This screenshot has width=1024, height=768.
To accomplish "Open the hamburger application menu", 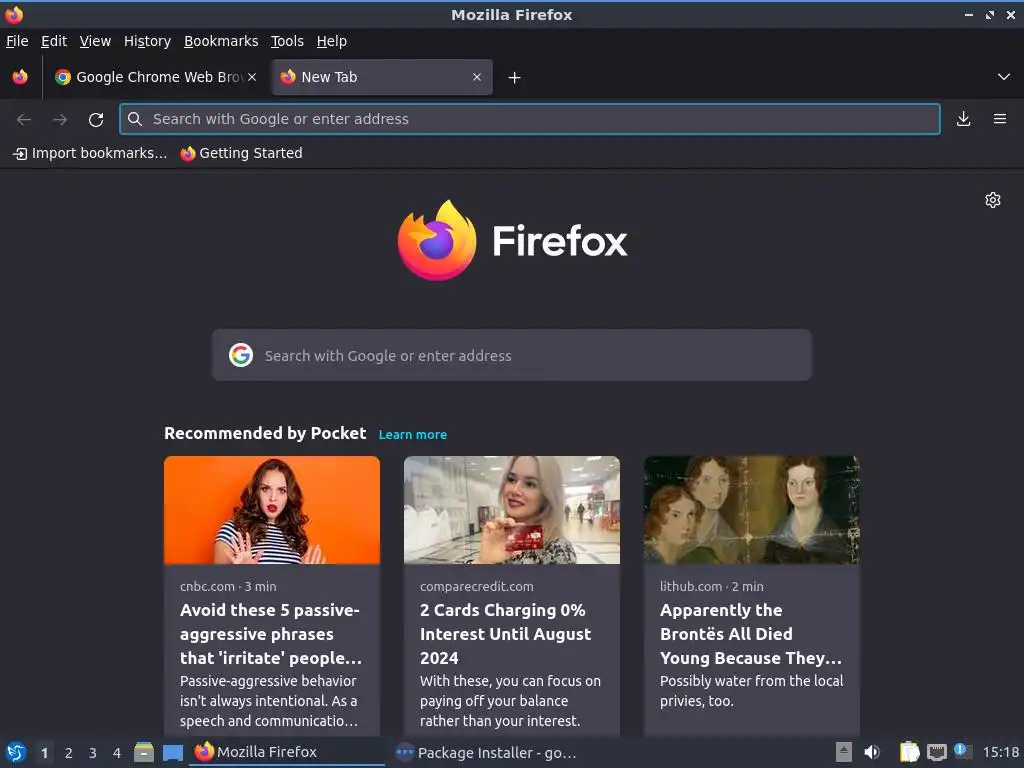I will click(x=1000, y=119).
